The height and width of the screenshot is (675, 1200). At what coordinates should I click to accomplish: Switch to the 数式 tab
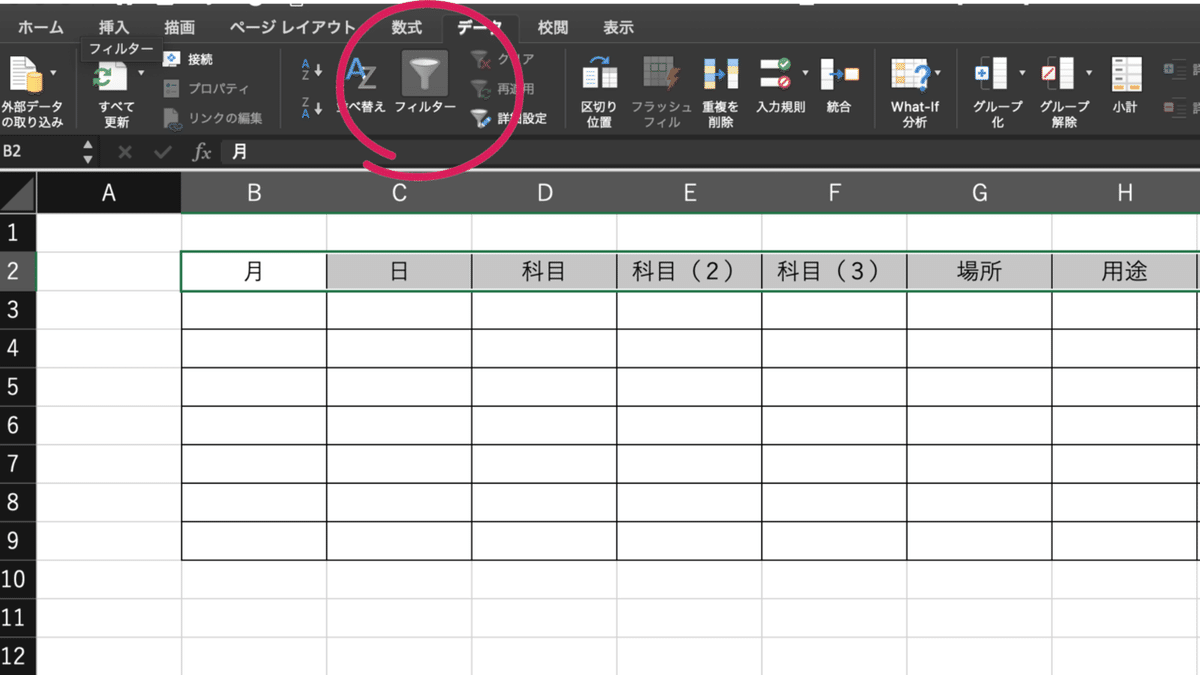click(x=407, y=28)
